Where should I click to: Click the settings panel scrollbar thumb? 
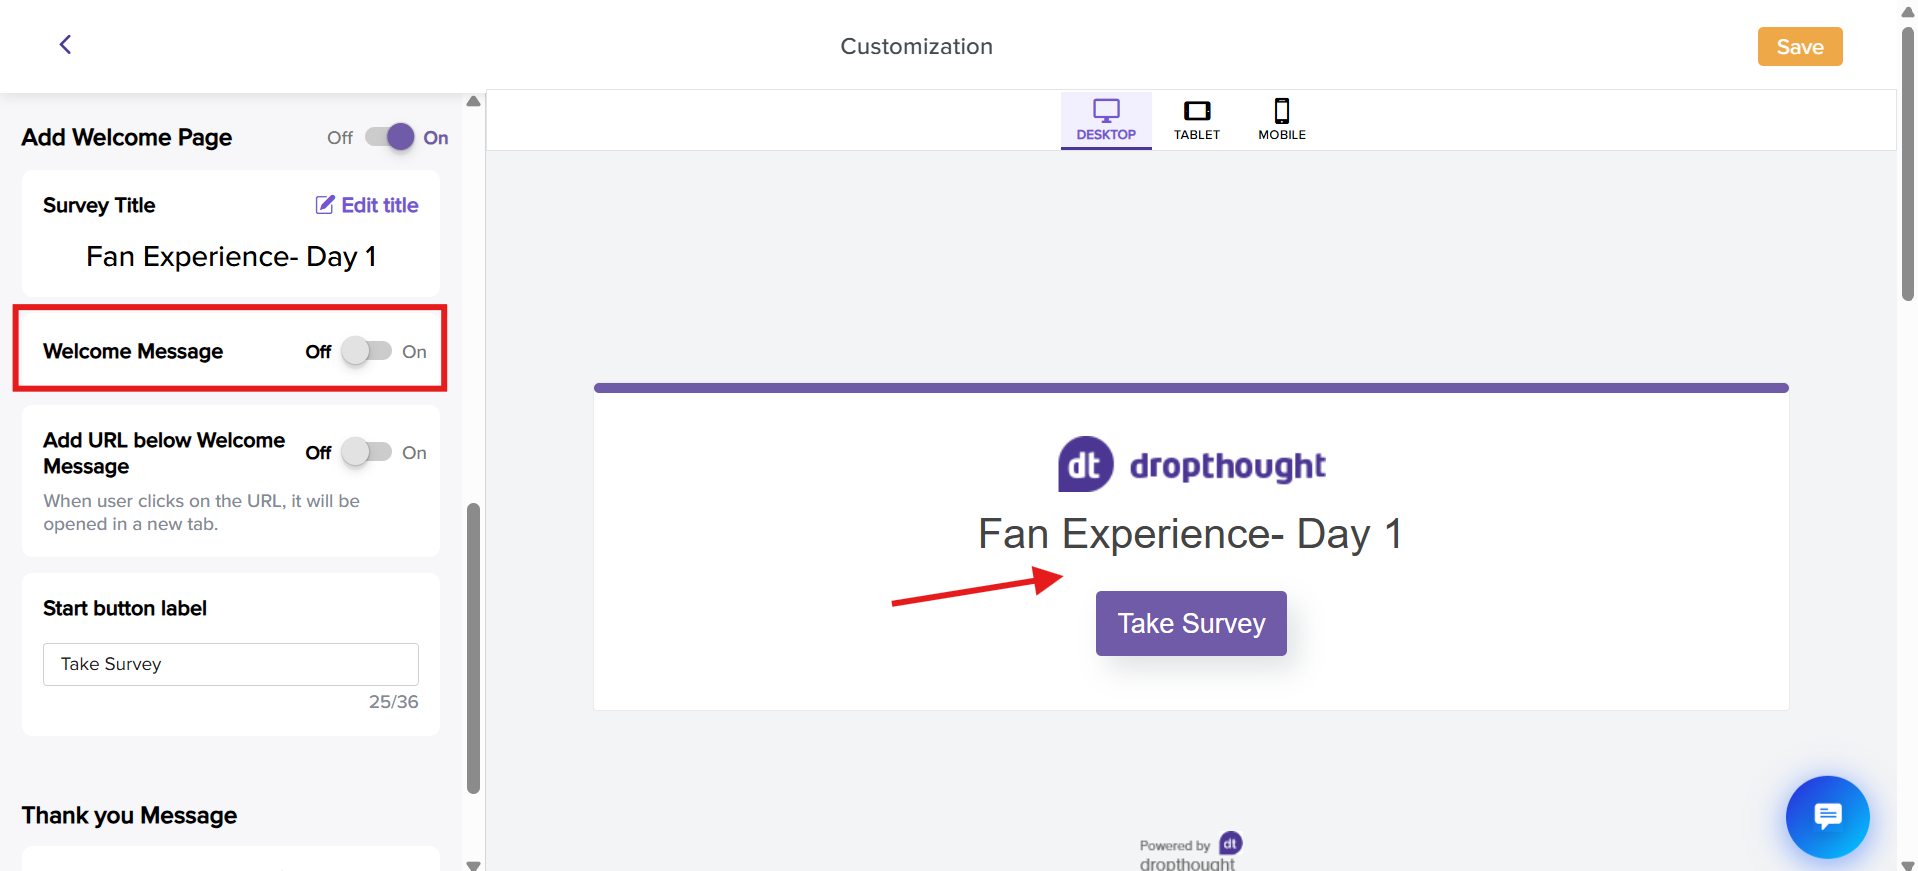click(x=473, y=648)
